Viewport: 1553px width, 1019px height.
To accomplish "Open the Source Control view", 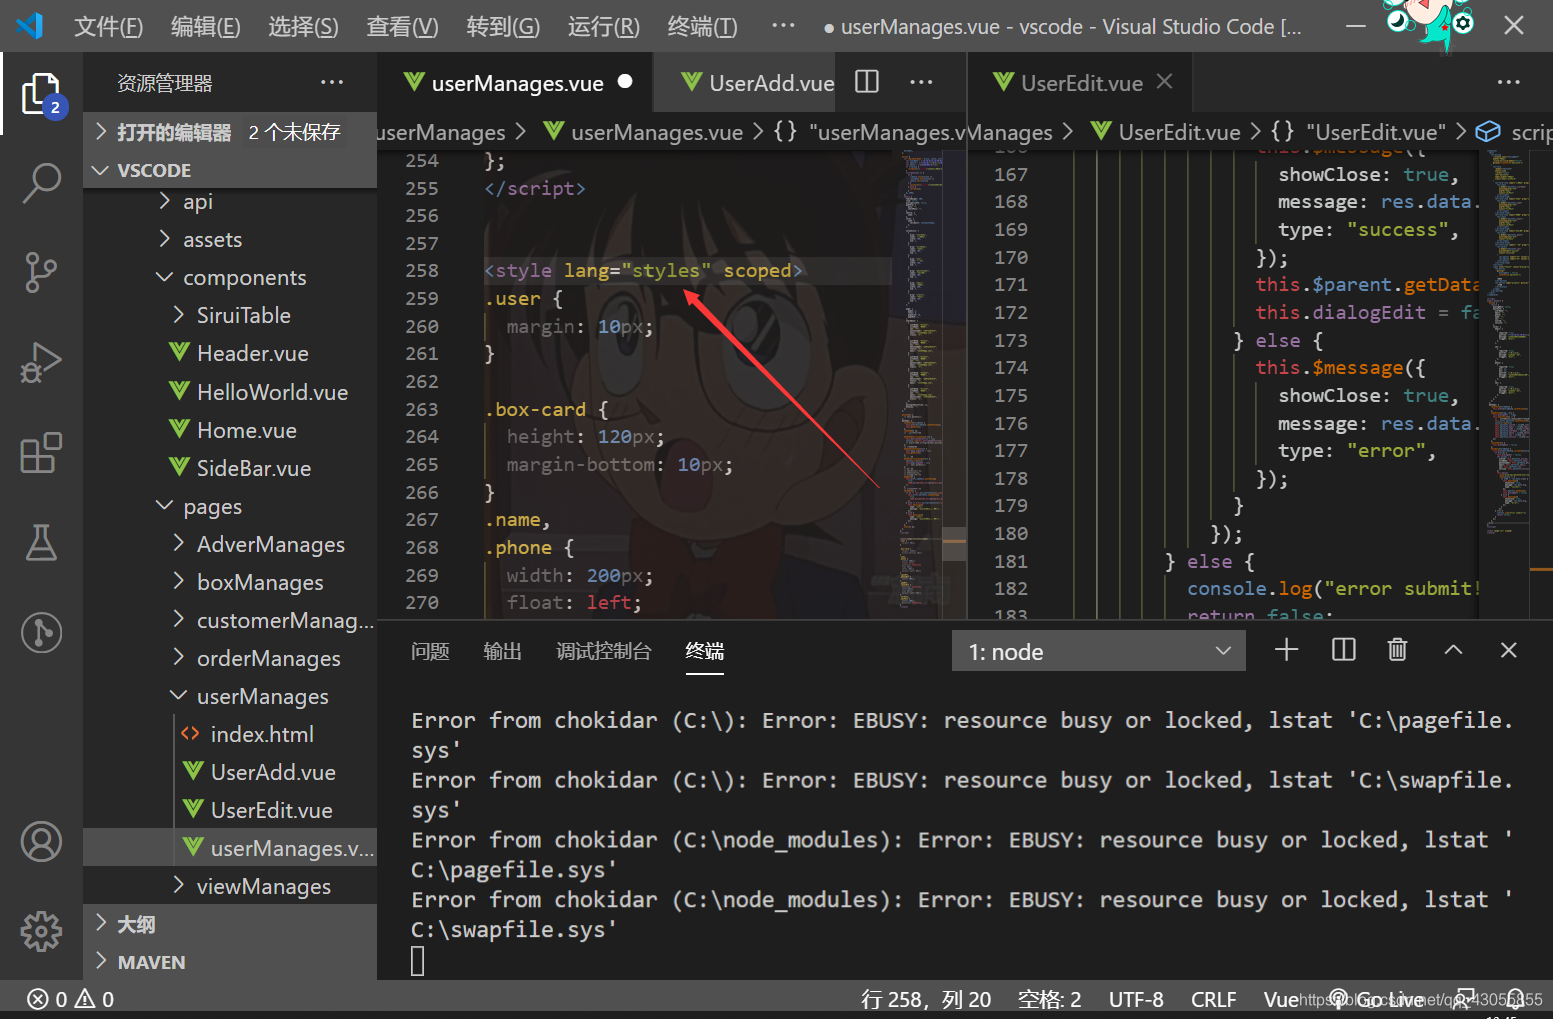I will 41,273.
